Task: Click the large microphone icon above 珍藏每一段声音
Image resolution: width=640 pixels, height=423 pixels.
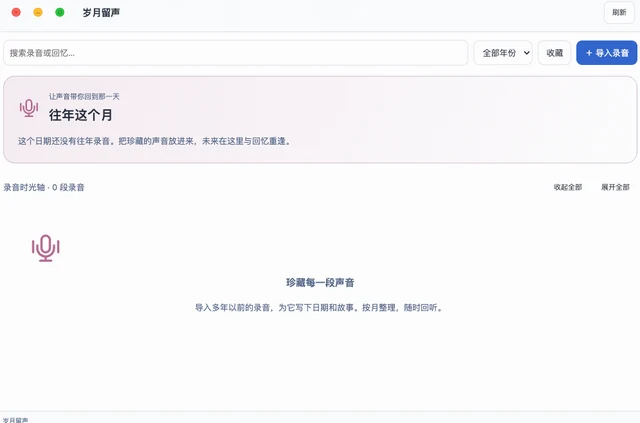Action: click(46, 248)
